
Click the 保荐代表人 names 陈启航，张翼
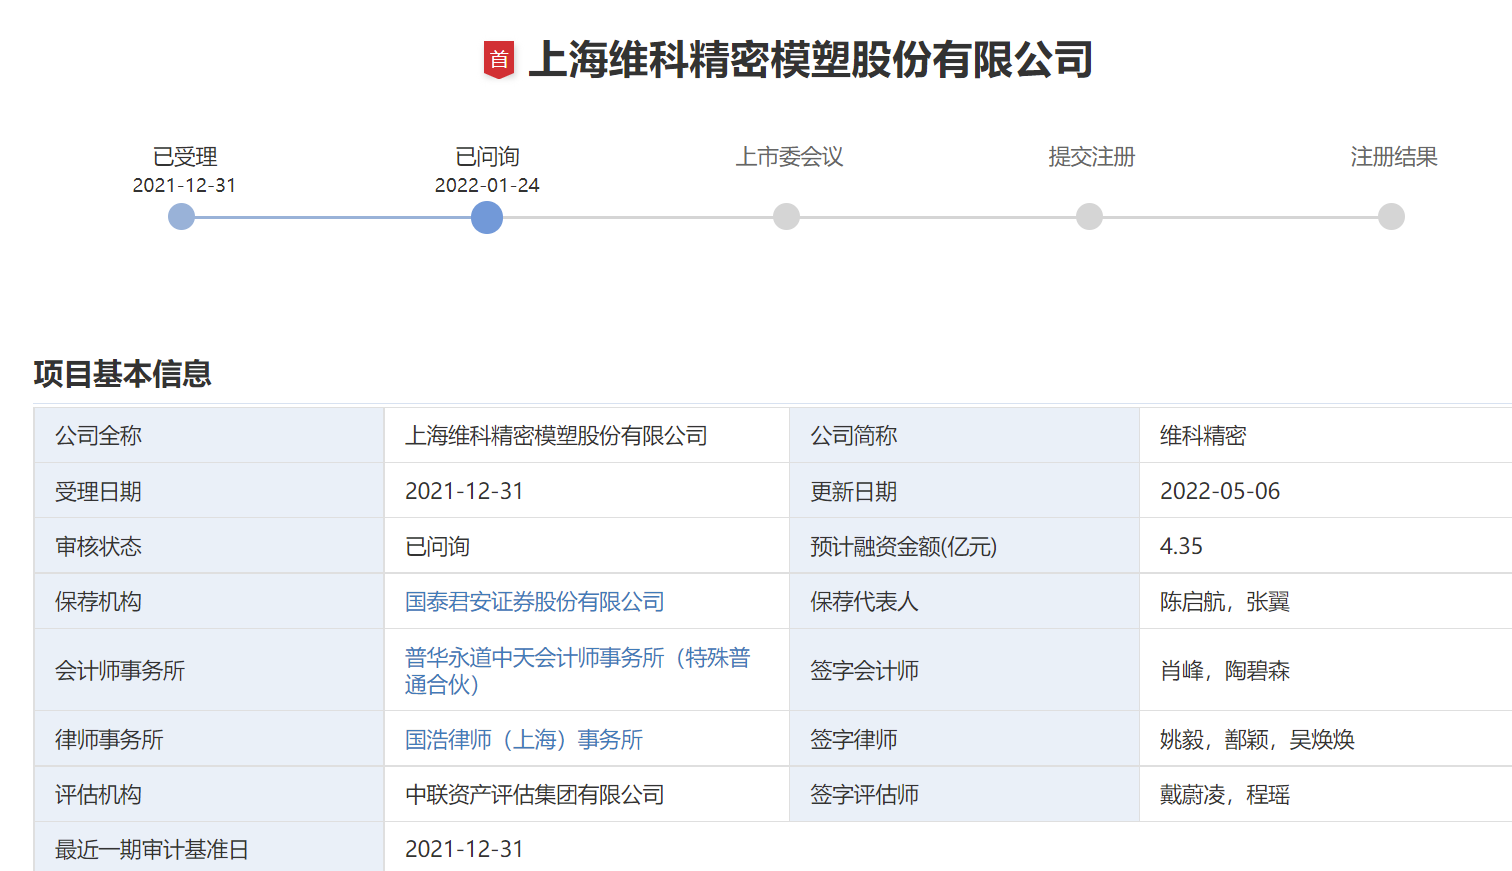tap(1224, 602)
